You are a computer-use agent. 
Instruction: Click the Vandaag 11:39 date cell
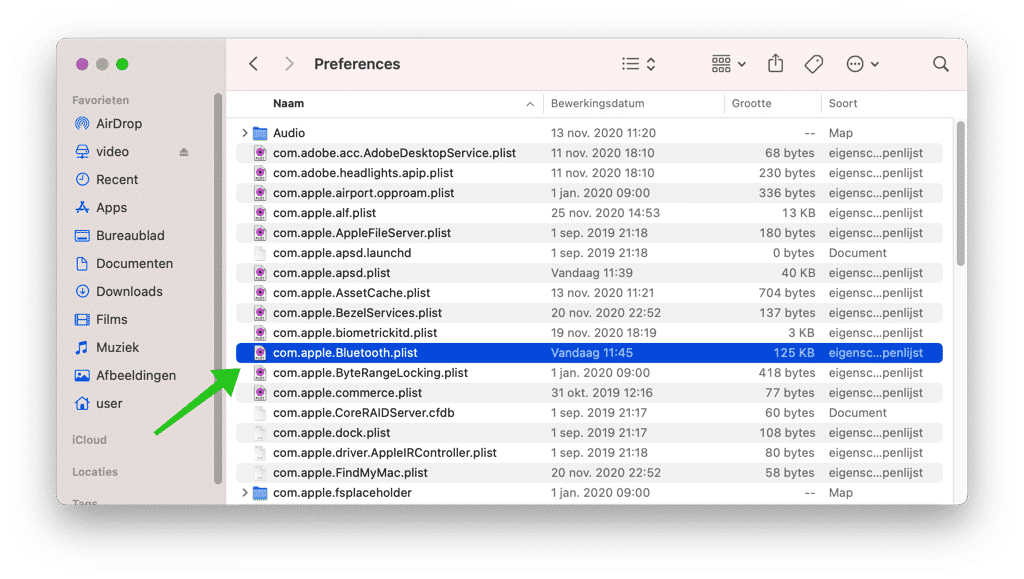click(592, 273)
